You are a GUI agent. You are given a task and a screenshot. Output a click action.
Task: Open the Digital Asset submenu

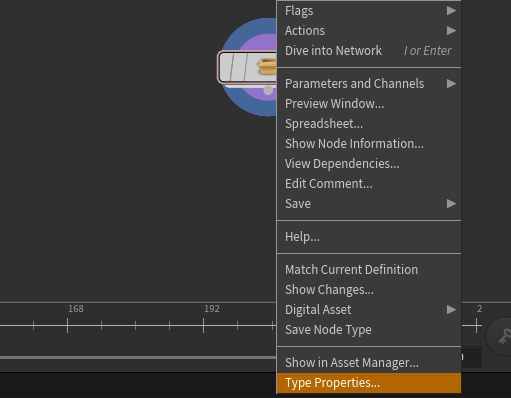[369, 310]
